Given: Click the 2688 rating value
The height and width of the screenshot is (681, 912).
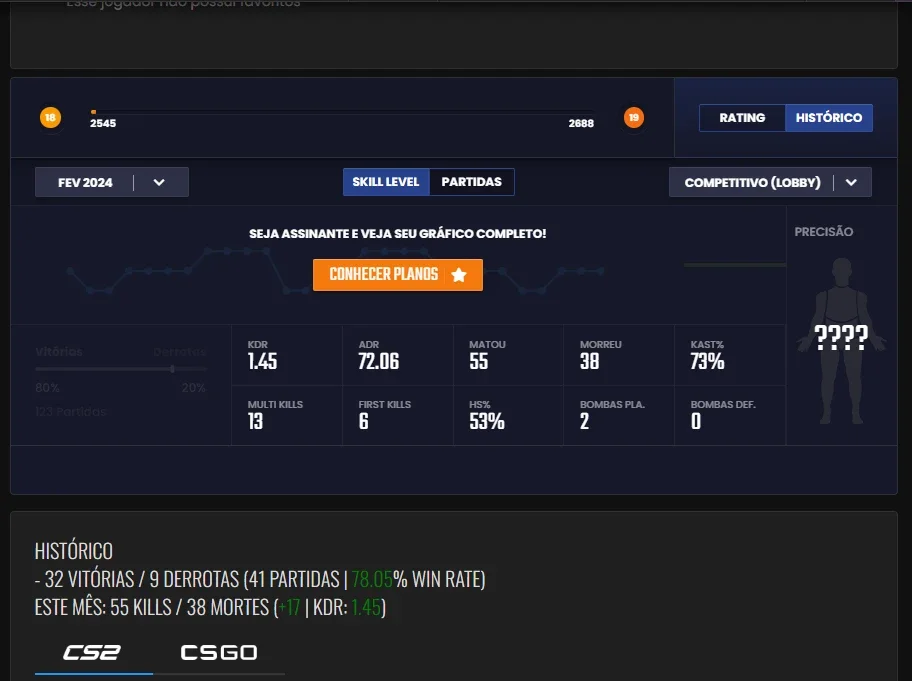Looking at the screenshot, I should coord(581,123).
